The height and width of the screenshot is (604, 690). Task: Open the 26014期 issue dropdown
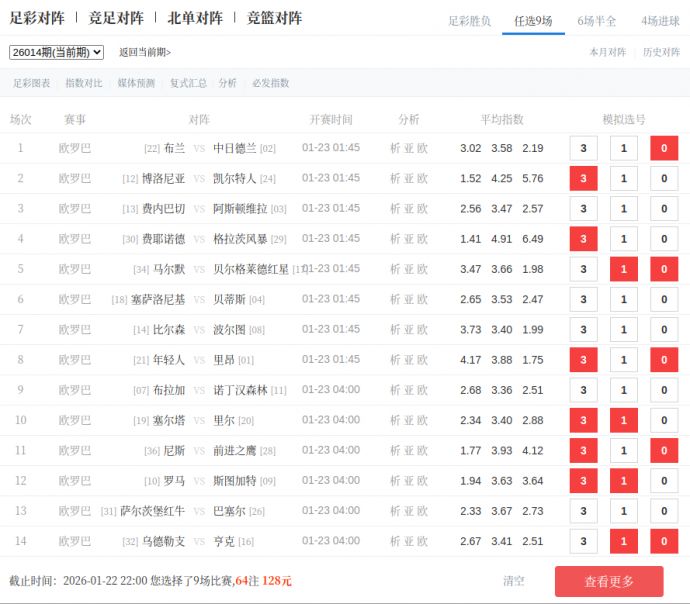(x=56, y=52)
